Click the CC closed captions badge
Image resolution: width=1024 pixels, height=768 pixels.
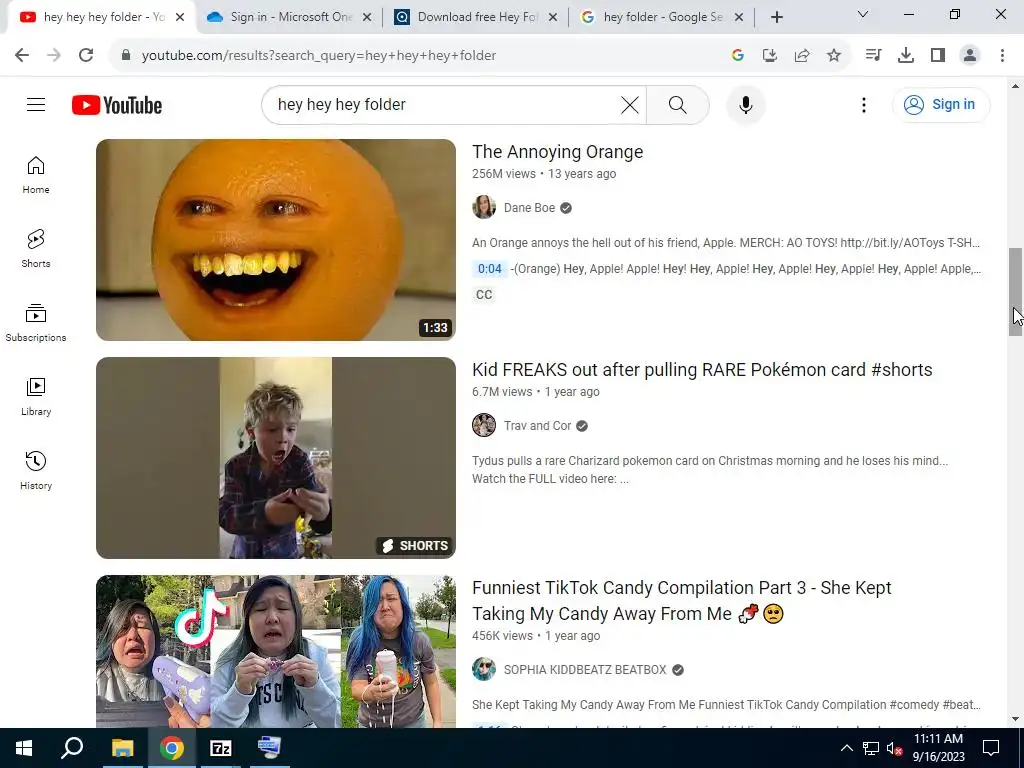(484, 295)
